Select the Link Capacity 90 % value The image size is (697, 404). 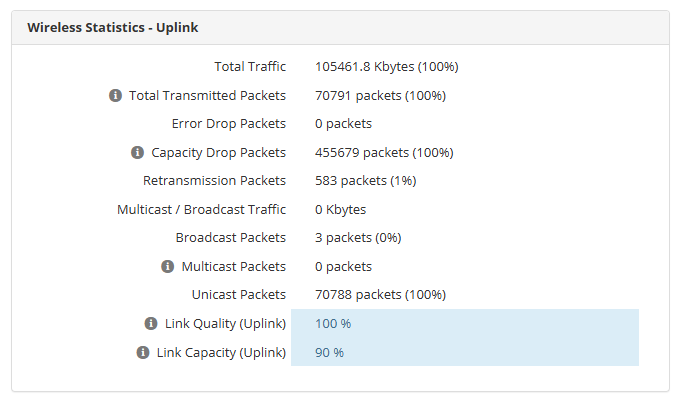tap(329, 352)
